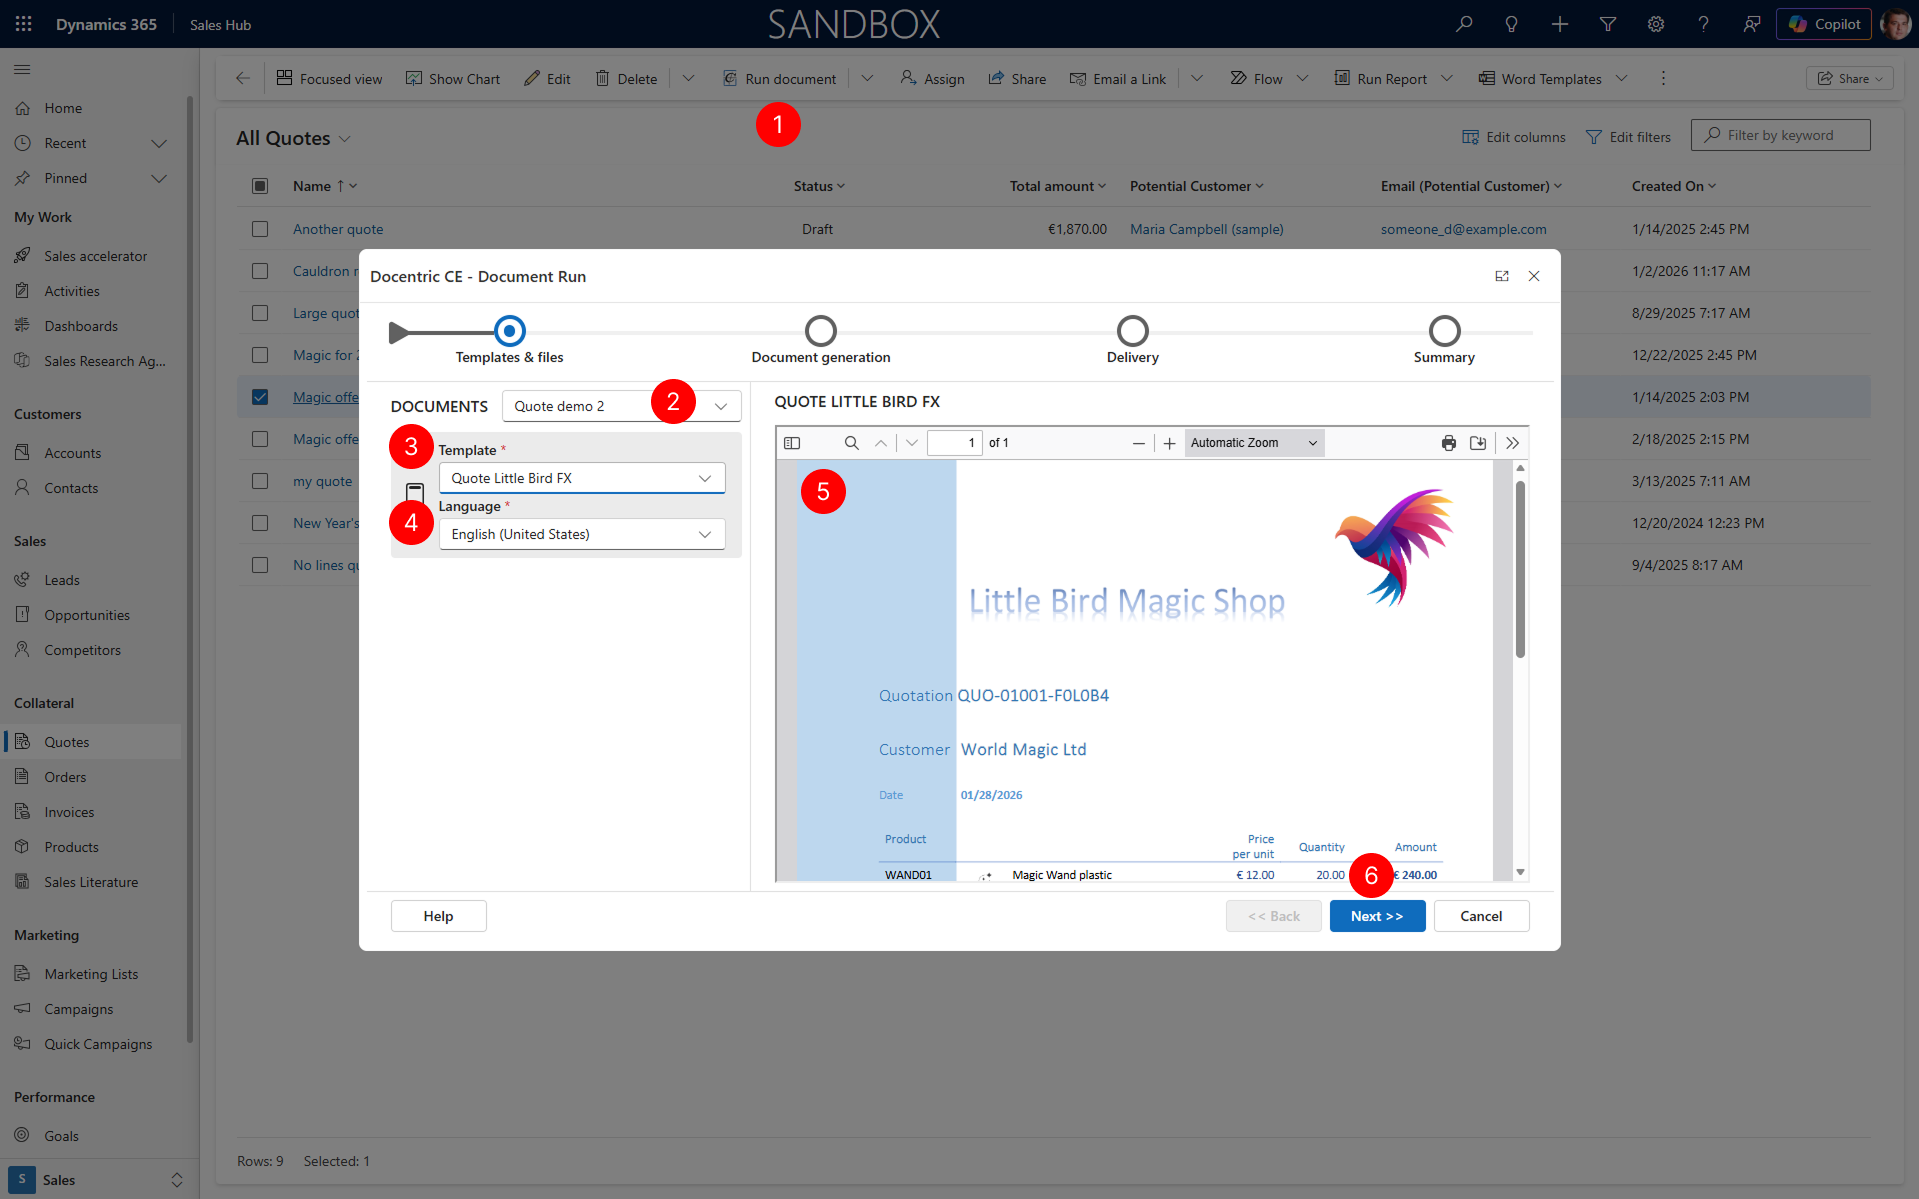Click the search magnifier in top bar

[x=1464, y=24]
